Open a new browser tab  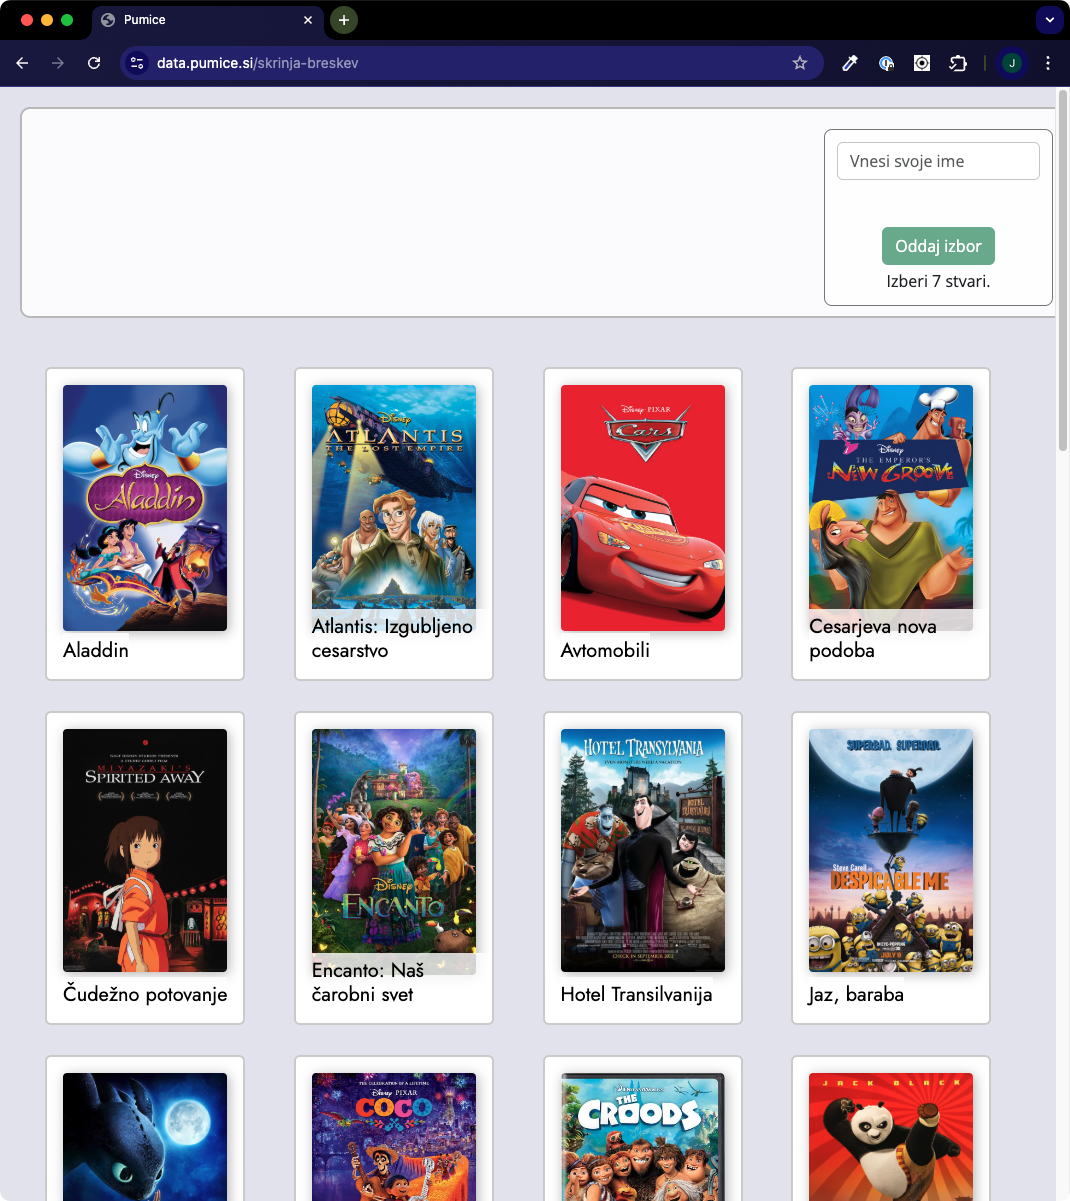point(343,20)
